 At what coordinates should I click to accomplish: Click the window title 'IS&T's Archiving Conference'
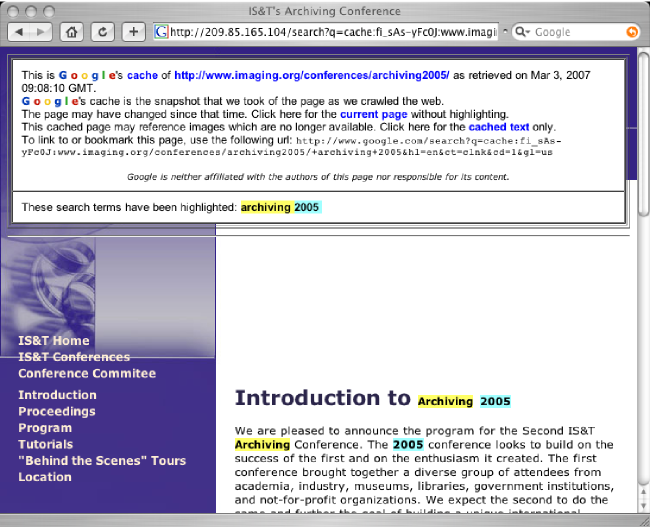(x=325, y=11)
